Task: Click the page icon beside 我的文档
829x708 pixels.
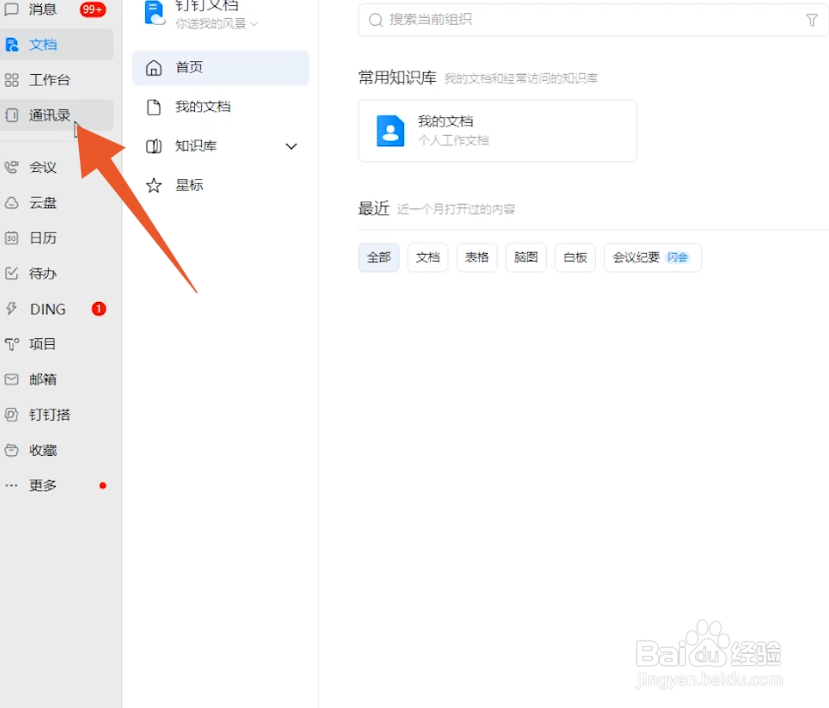Action: pos(154,107)
